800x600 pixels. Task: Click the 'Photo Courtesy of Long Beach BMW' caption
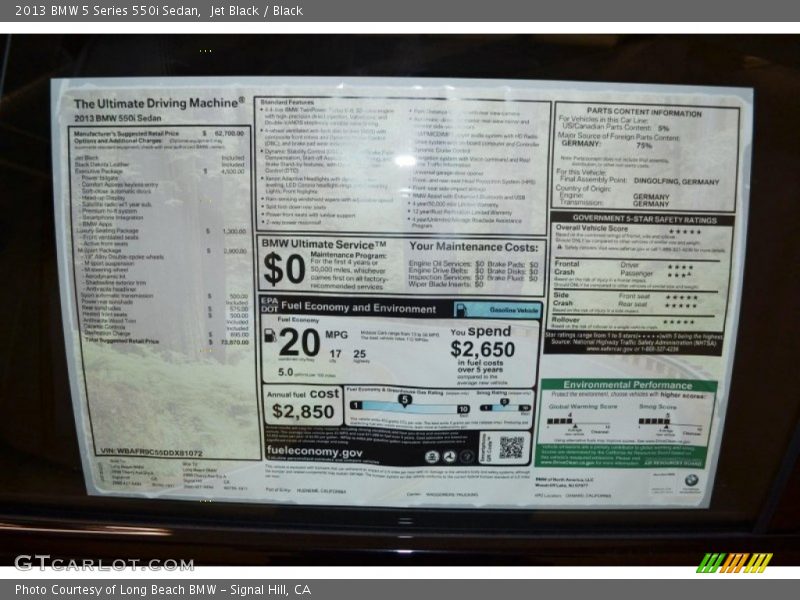(116, 590)
